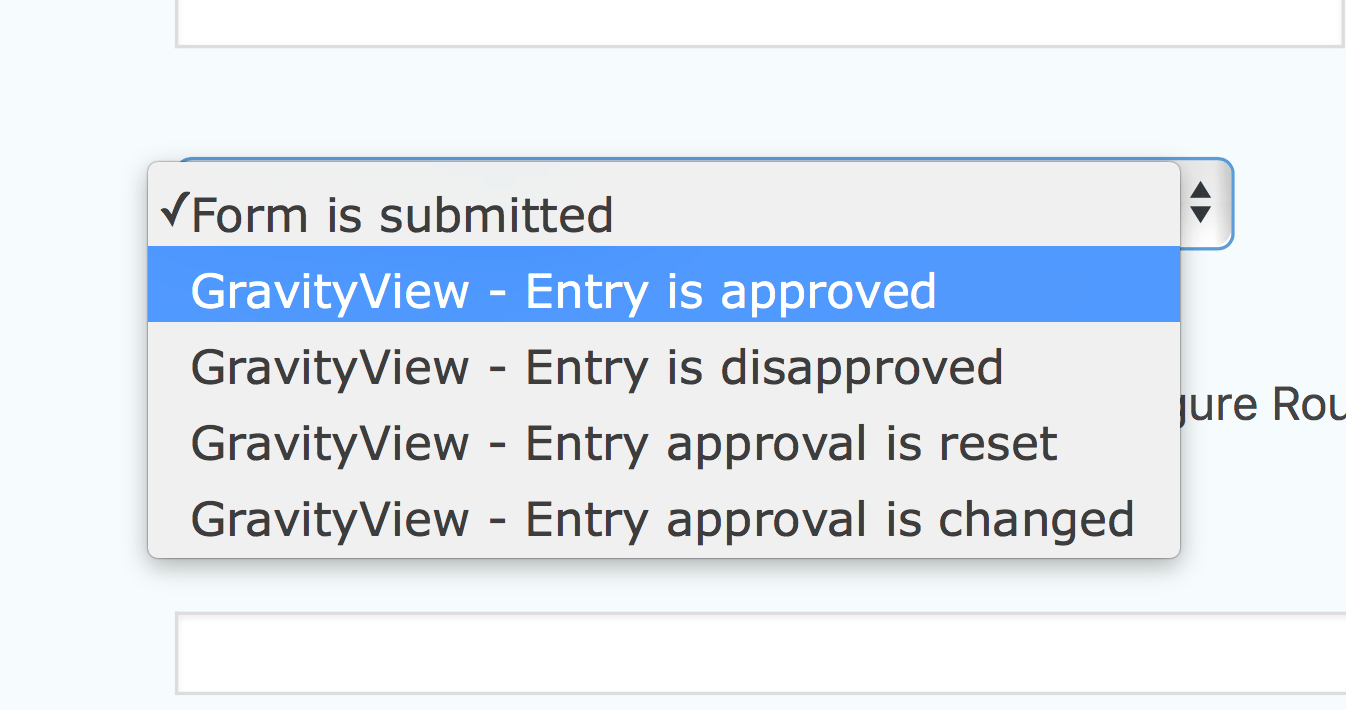This screenshot has width=1346, height=710.
Task: Choose GravityView - Entry approval is reset
Action: point(664,442)
